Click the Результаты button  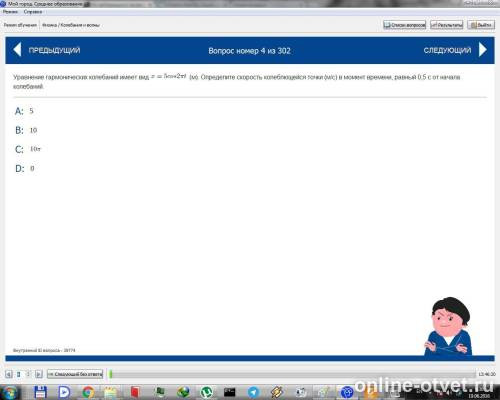click(x=447, y=25)
